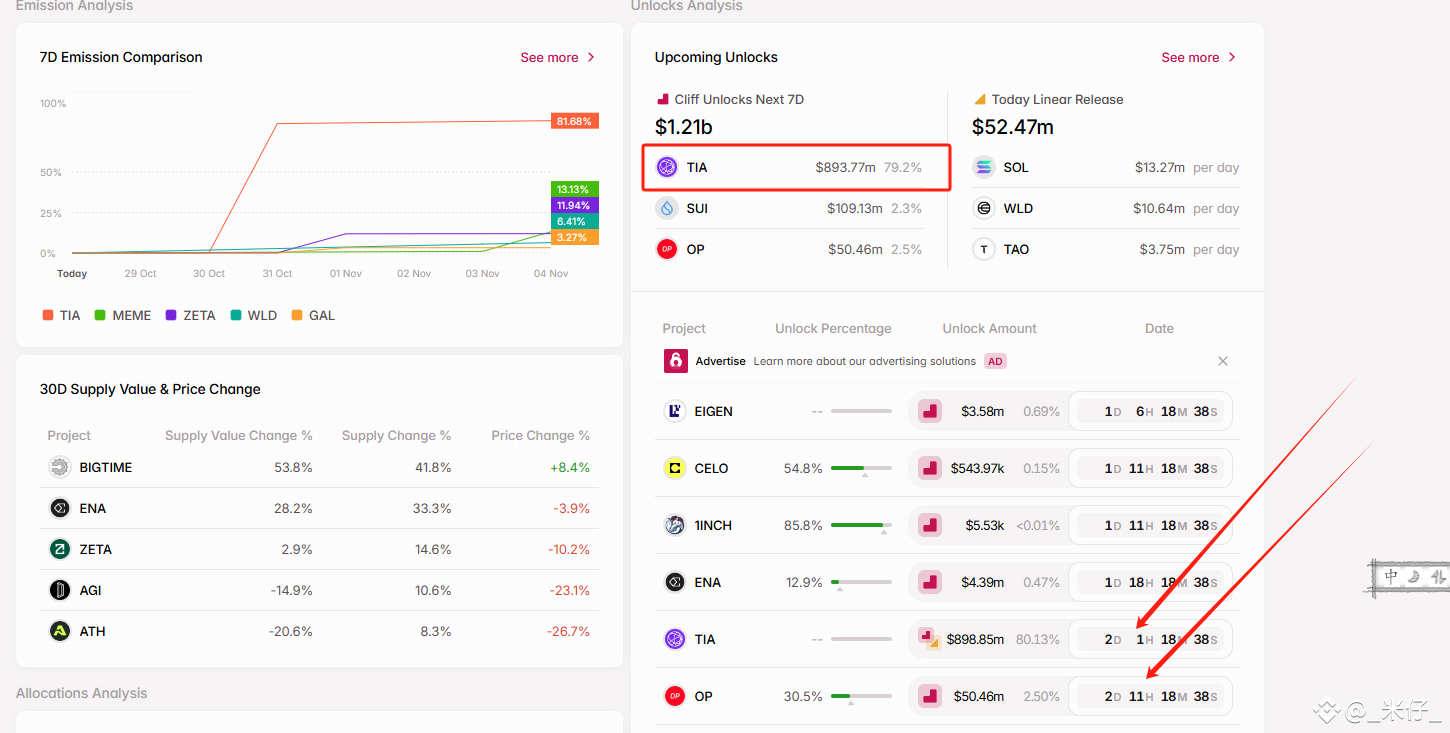
Task: Click the Unlock Percentage column header
Action: pyautogui.click(x=833, y=329)
